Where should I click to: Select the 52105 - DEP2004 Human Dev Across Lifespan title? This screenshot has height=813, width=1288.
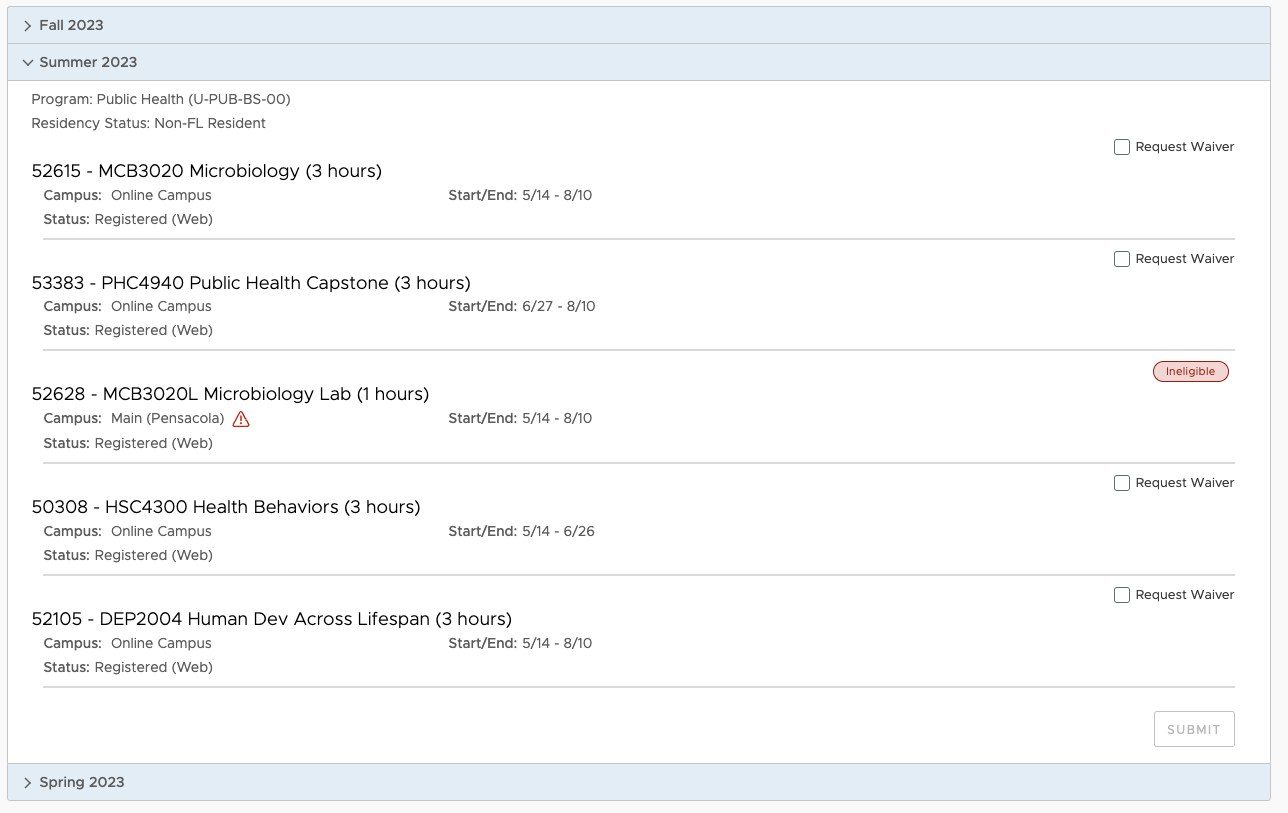272,619
